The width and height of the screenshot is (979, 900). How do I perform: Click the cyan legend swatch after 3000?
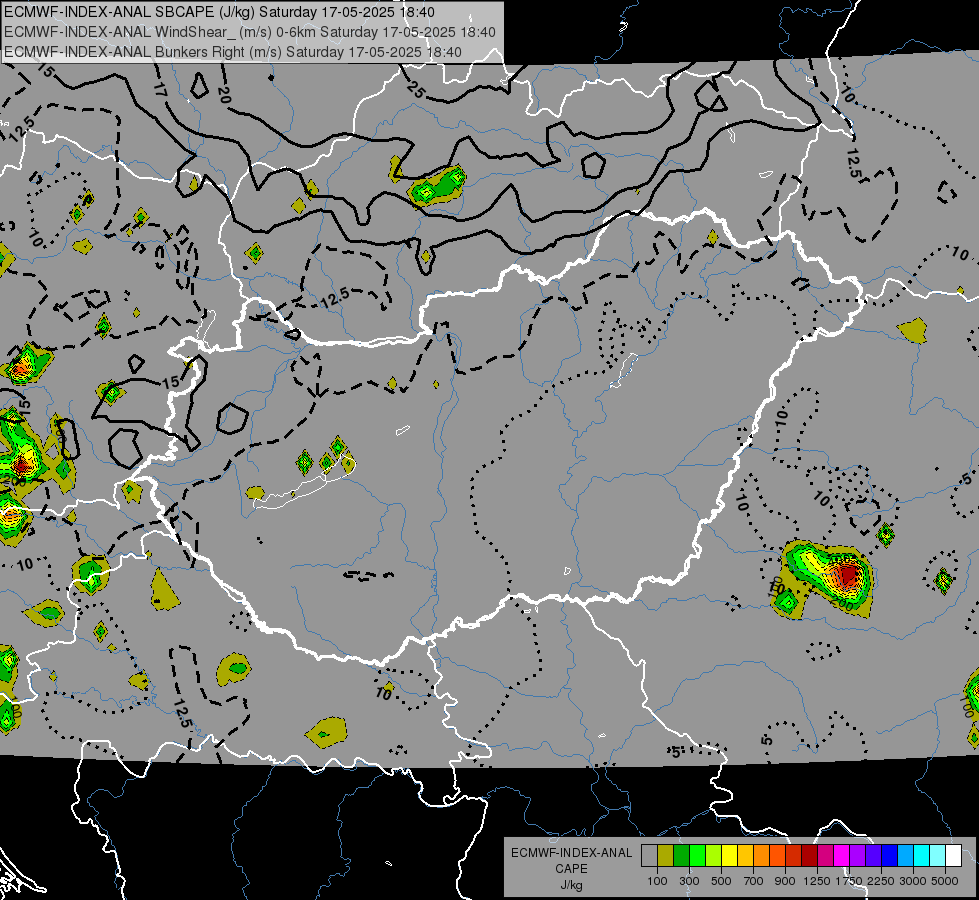pos(922,856)
